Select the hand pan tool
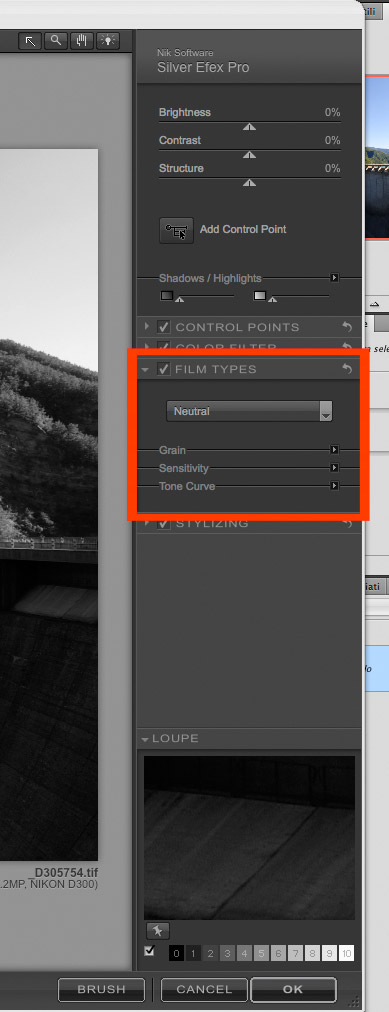The height and width of the screenshot is (1012, 389). tap(82, 41)
